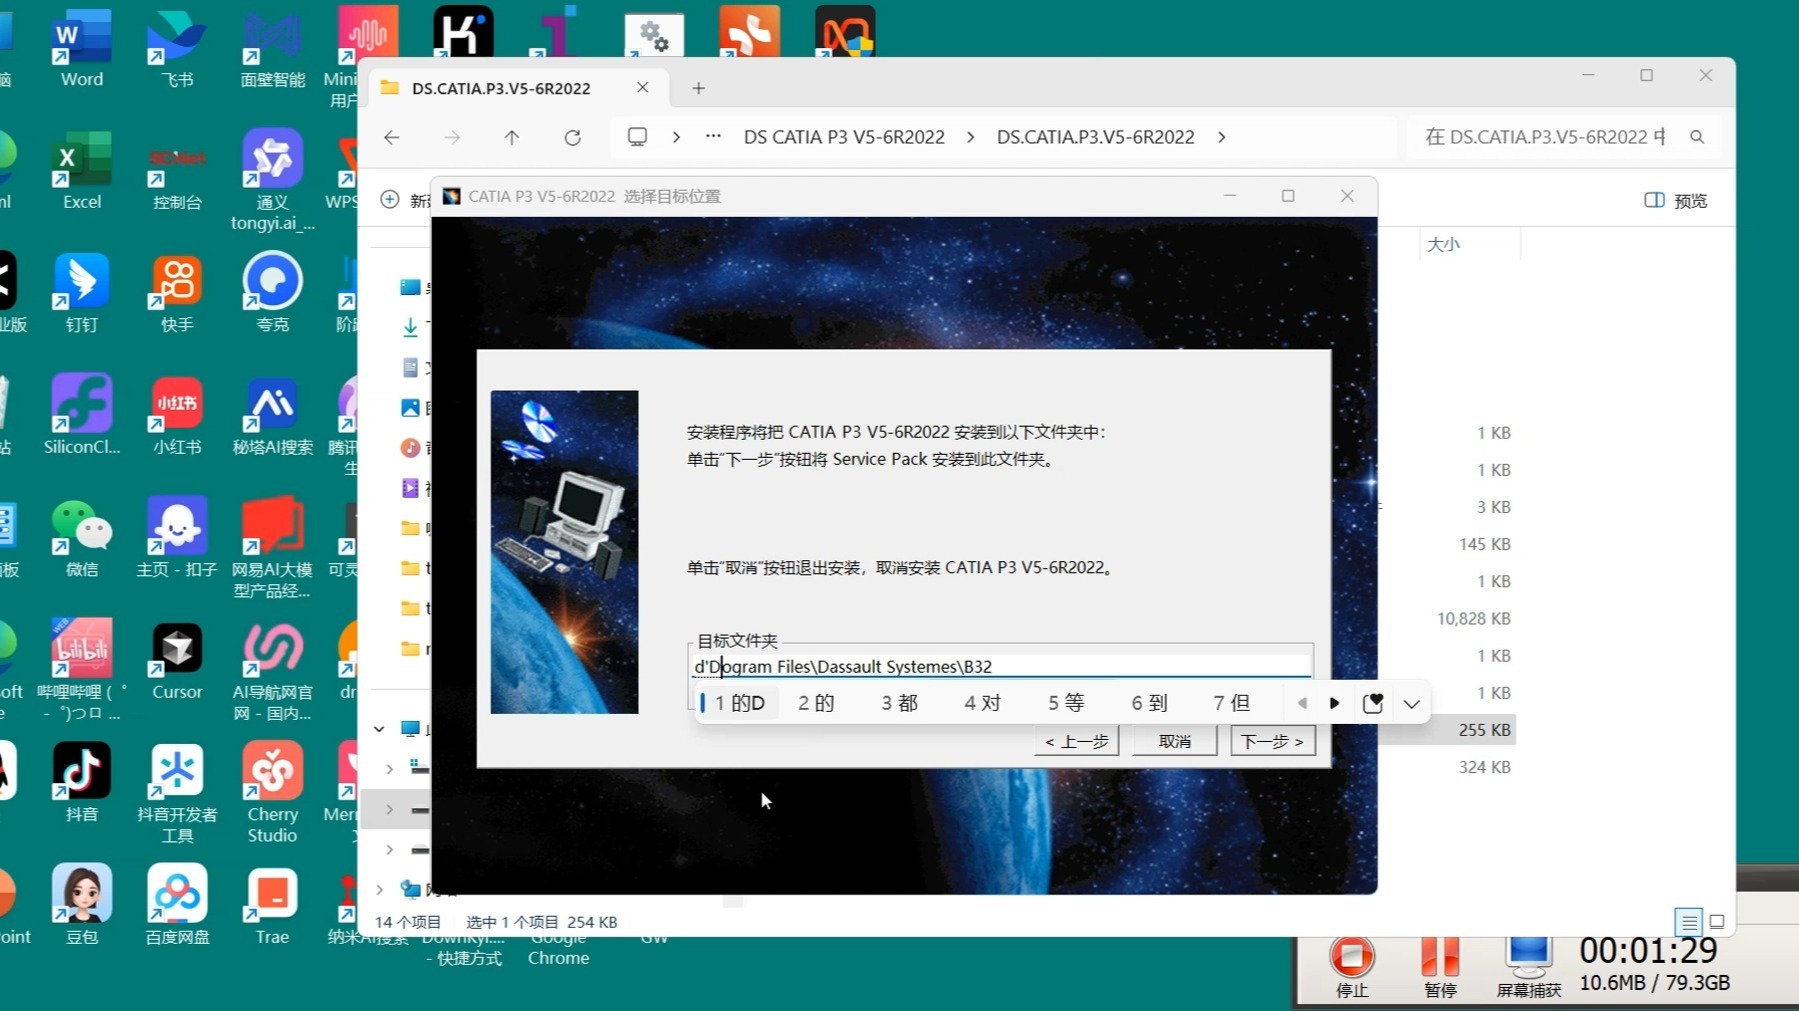The width and height of the screenshot is (1799, 1011).
Task: Click 大小 column header
Action: (1443, 244)
